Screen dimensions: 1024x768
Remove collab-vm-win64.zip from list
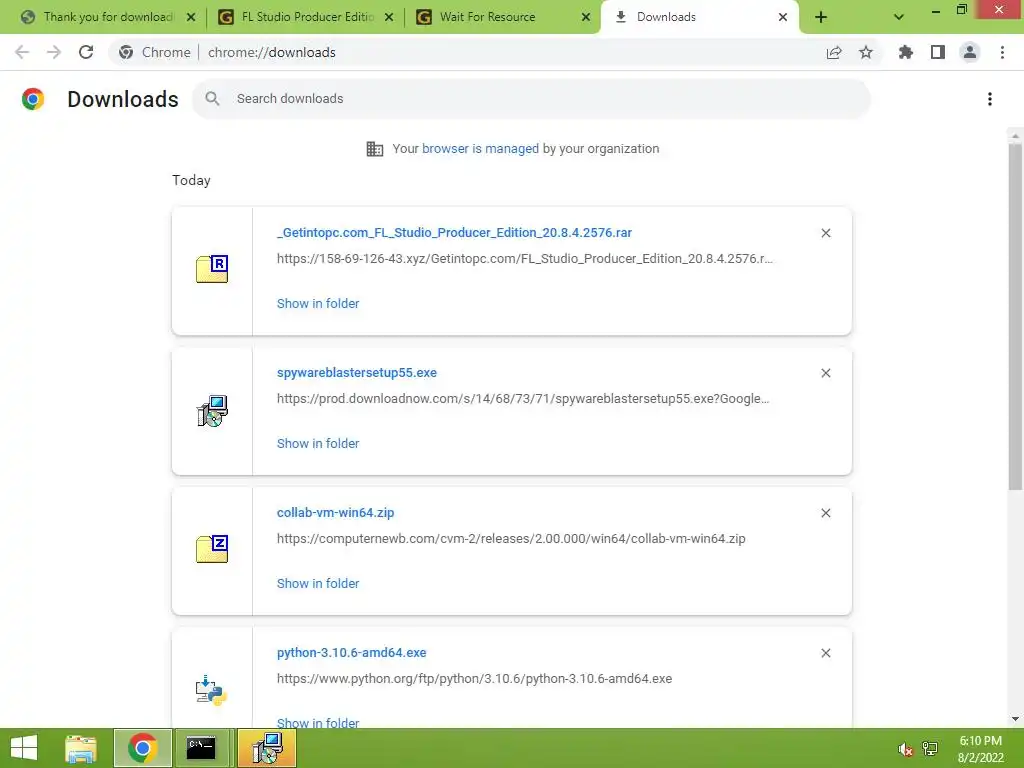pos(825,513)
